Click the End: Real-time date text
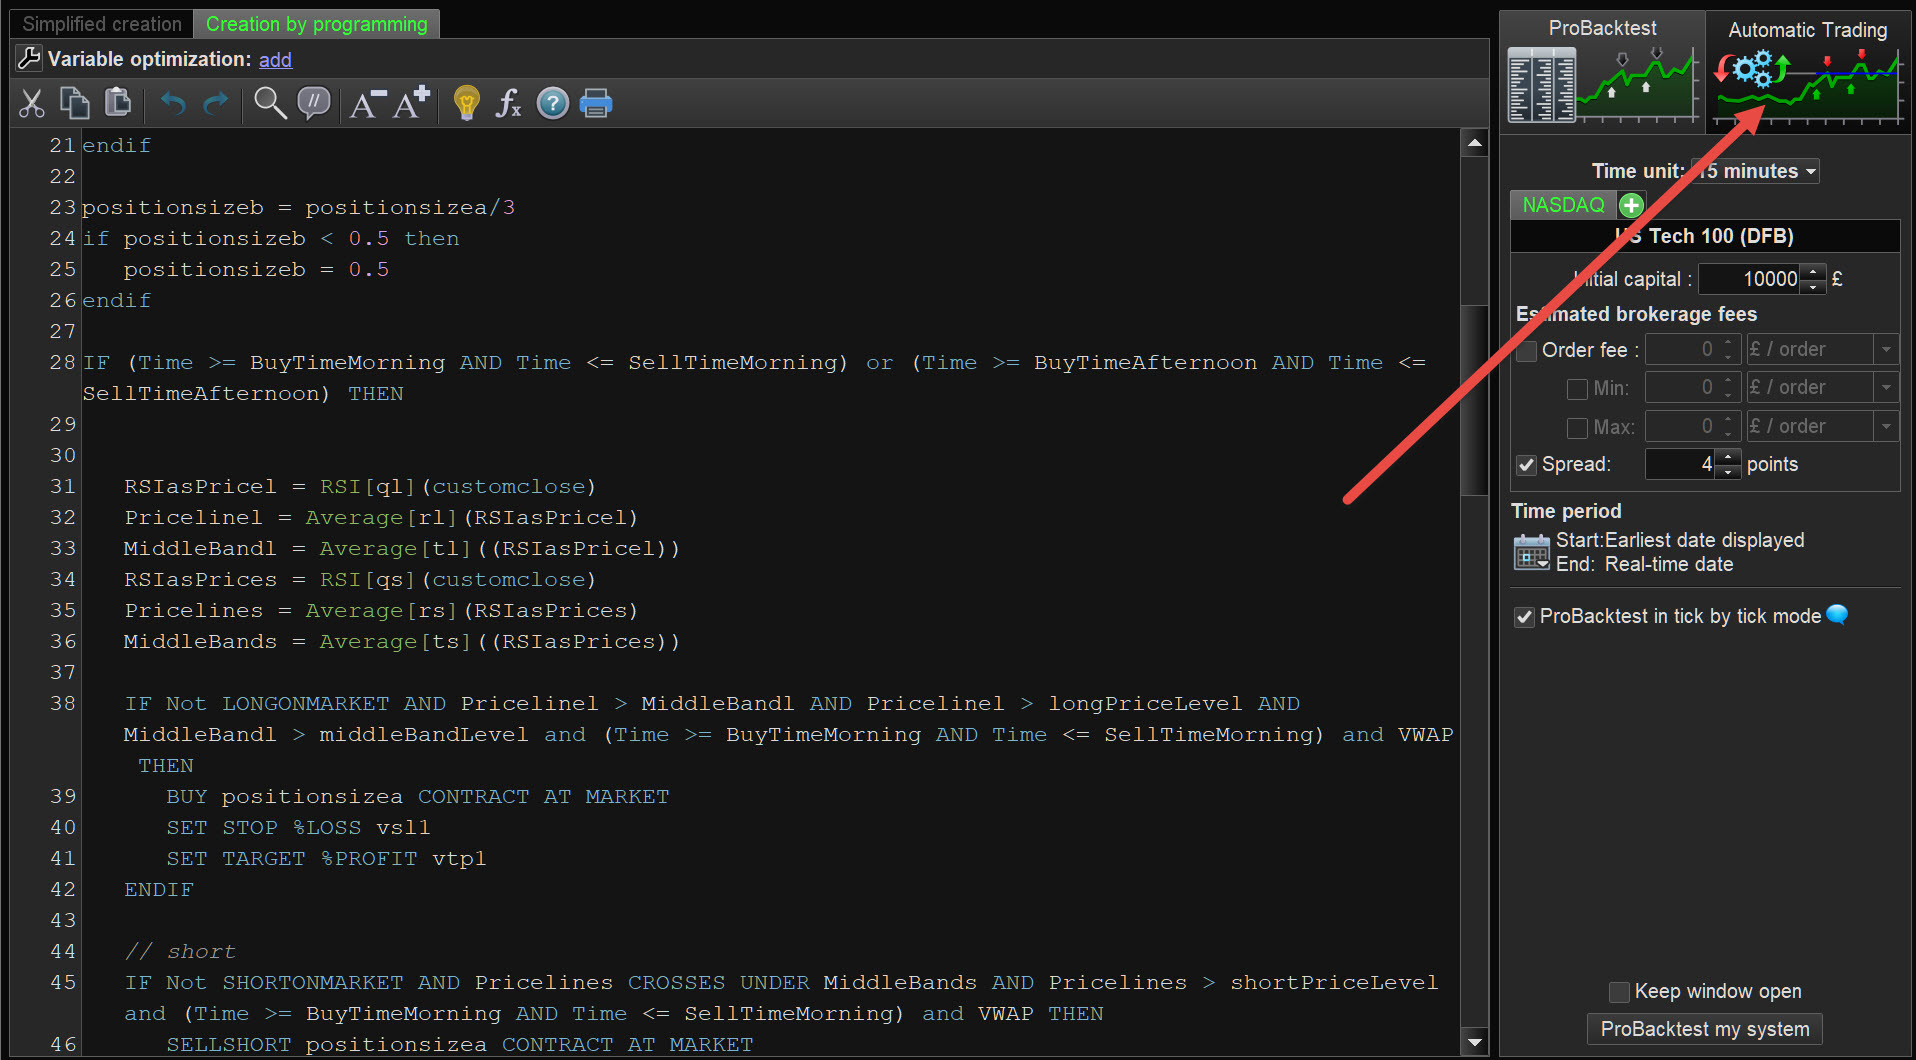Viewport: 1916px width, 1060px height. click(x=1645, y=564)
